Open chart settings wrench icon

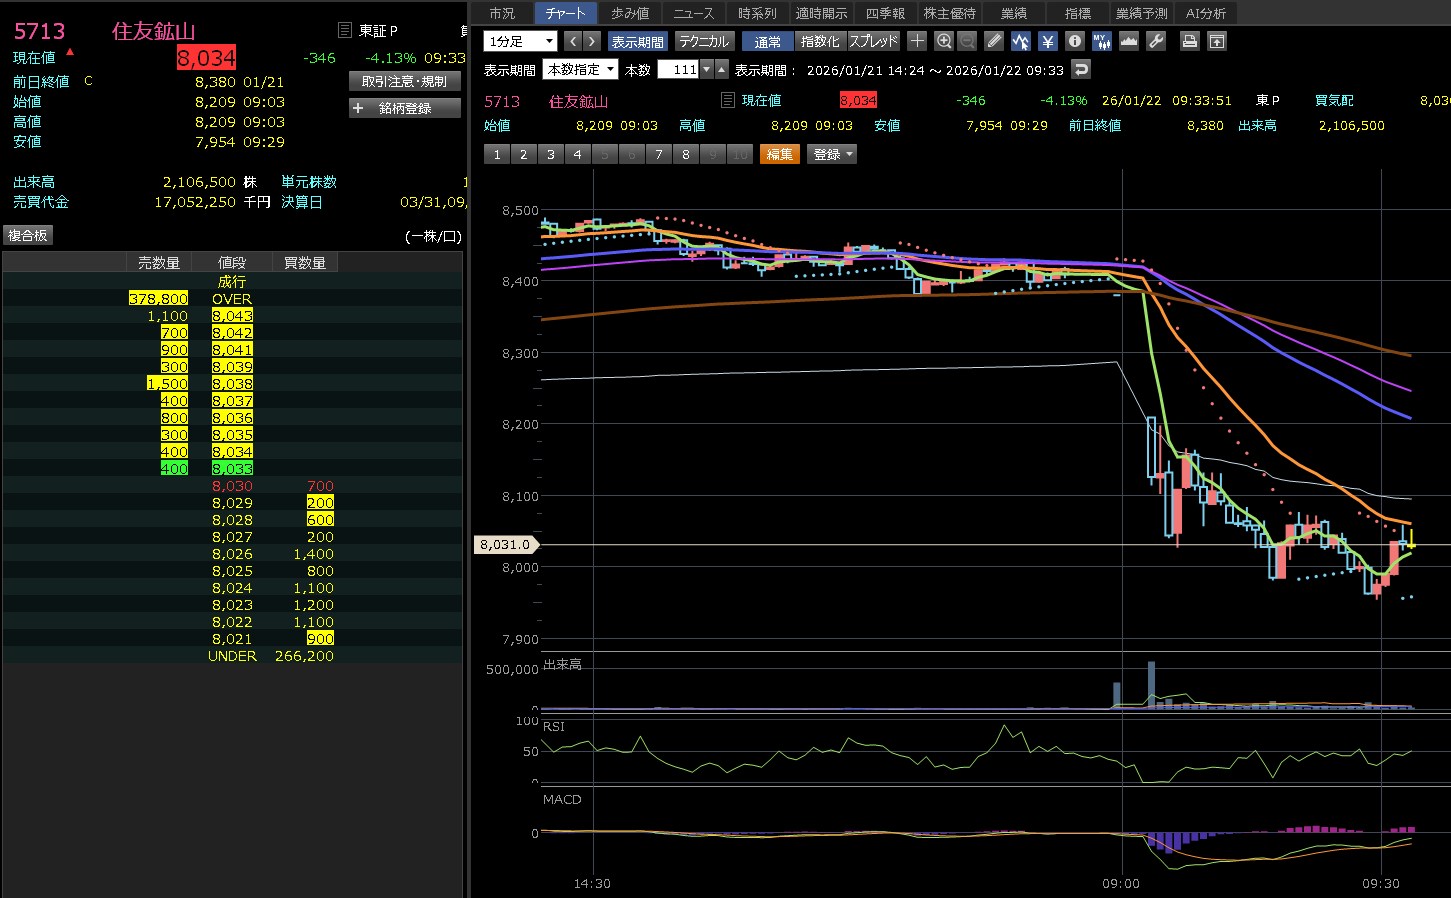tap(1156, 41)
